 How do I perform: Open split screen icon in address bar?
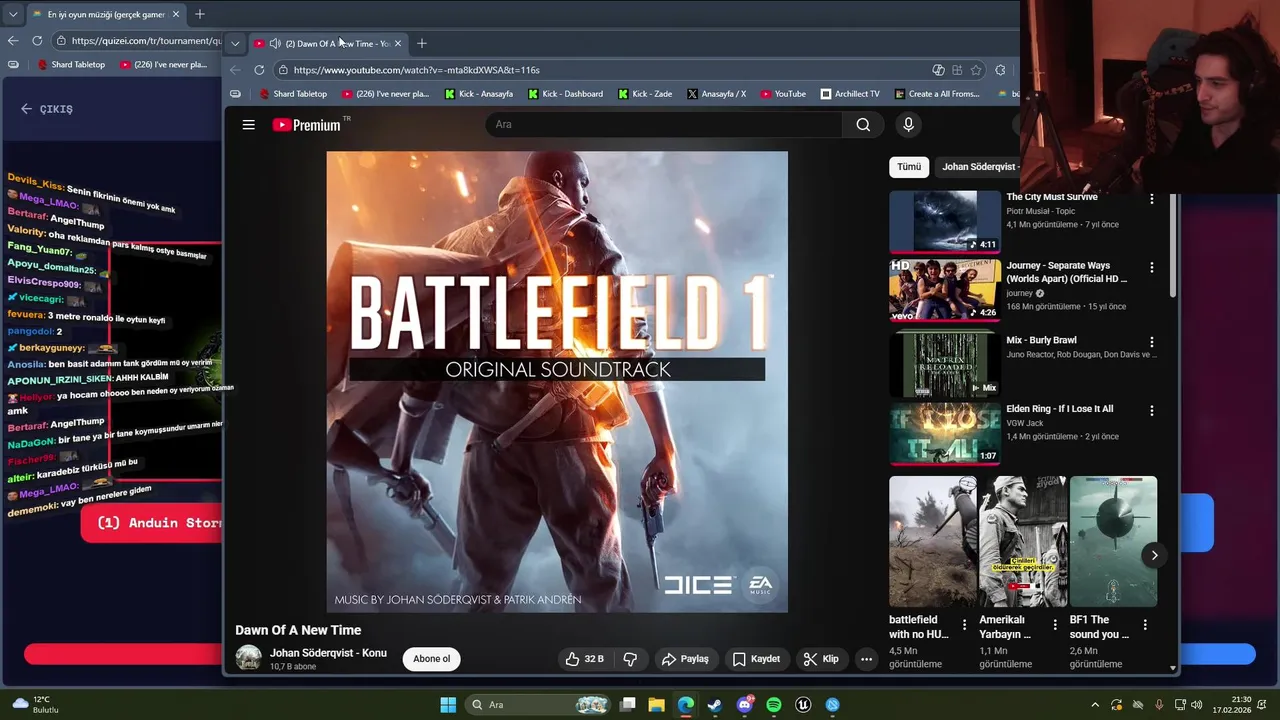click(957, 70)
